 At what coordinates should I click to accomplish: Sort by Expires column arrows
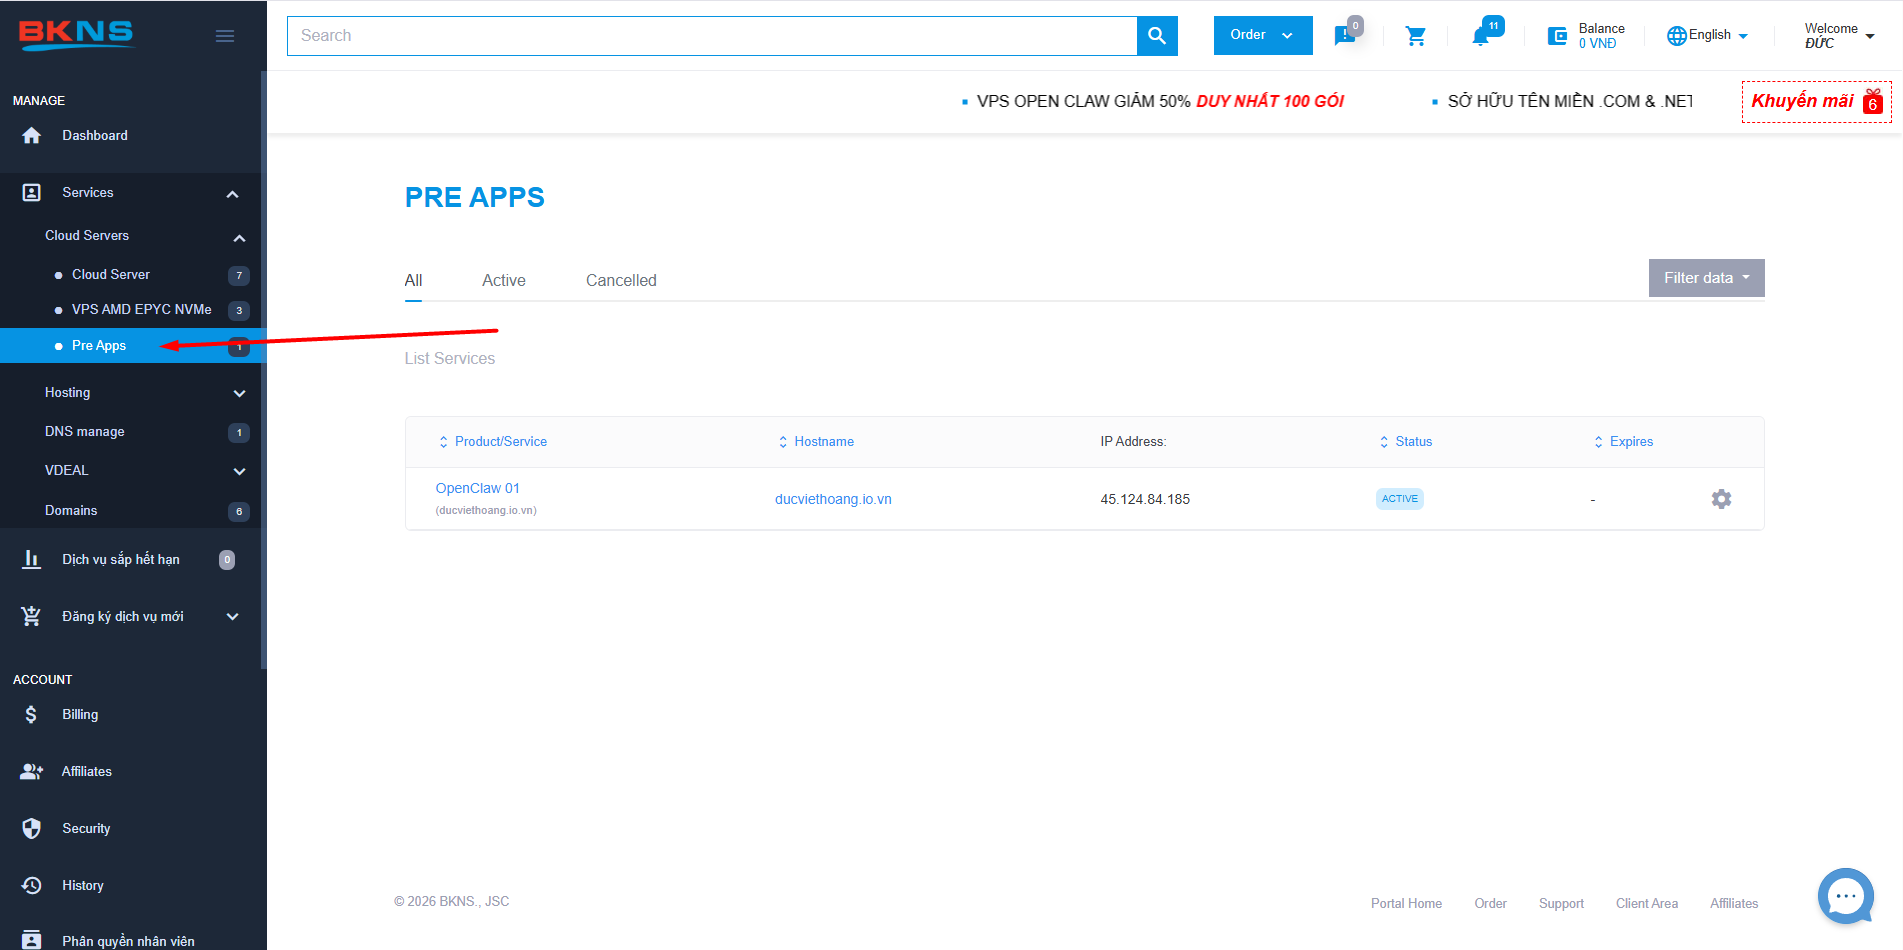(x=1598, y=442)
